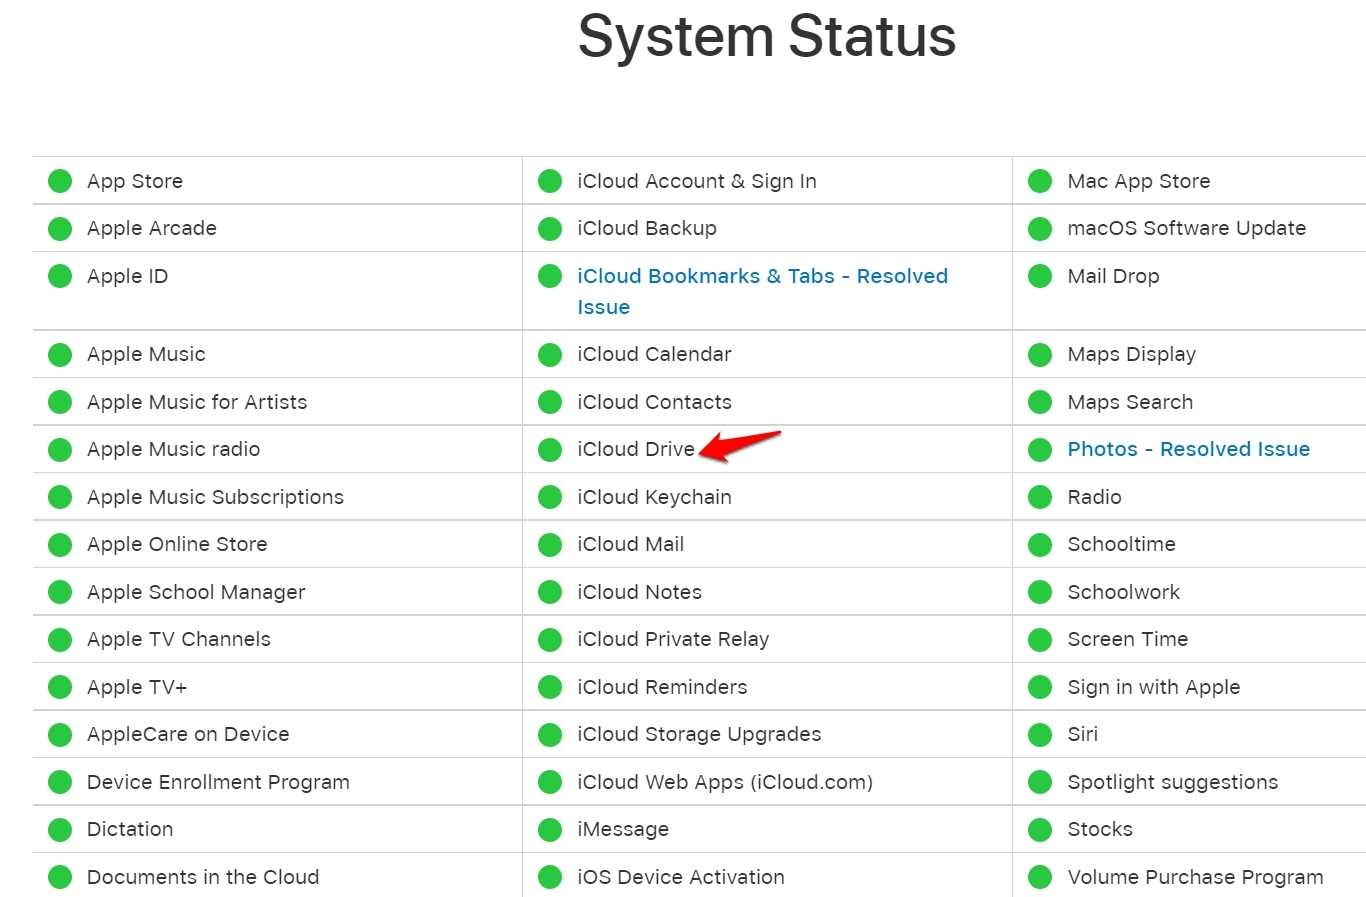The width and height of the screenshot is (1366, 897).
Task: Select the status dot for Mac App Store
Action: click(x=1040, y=181)
